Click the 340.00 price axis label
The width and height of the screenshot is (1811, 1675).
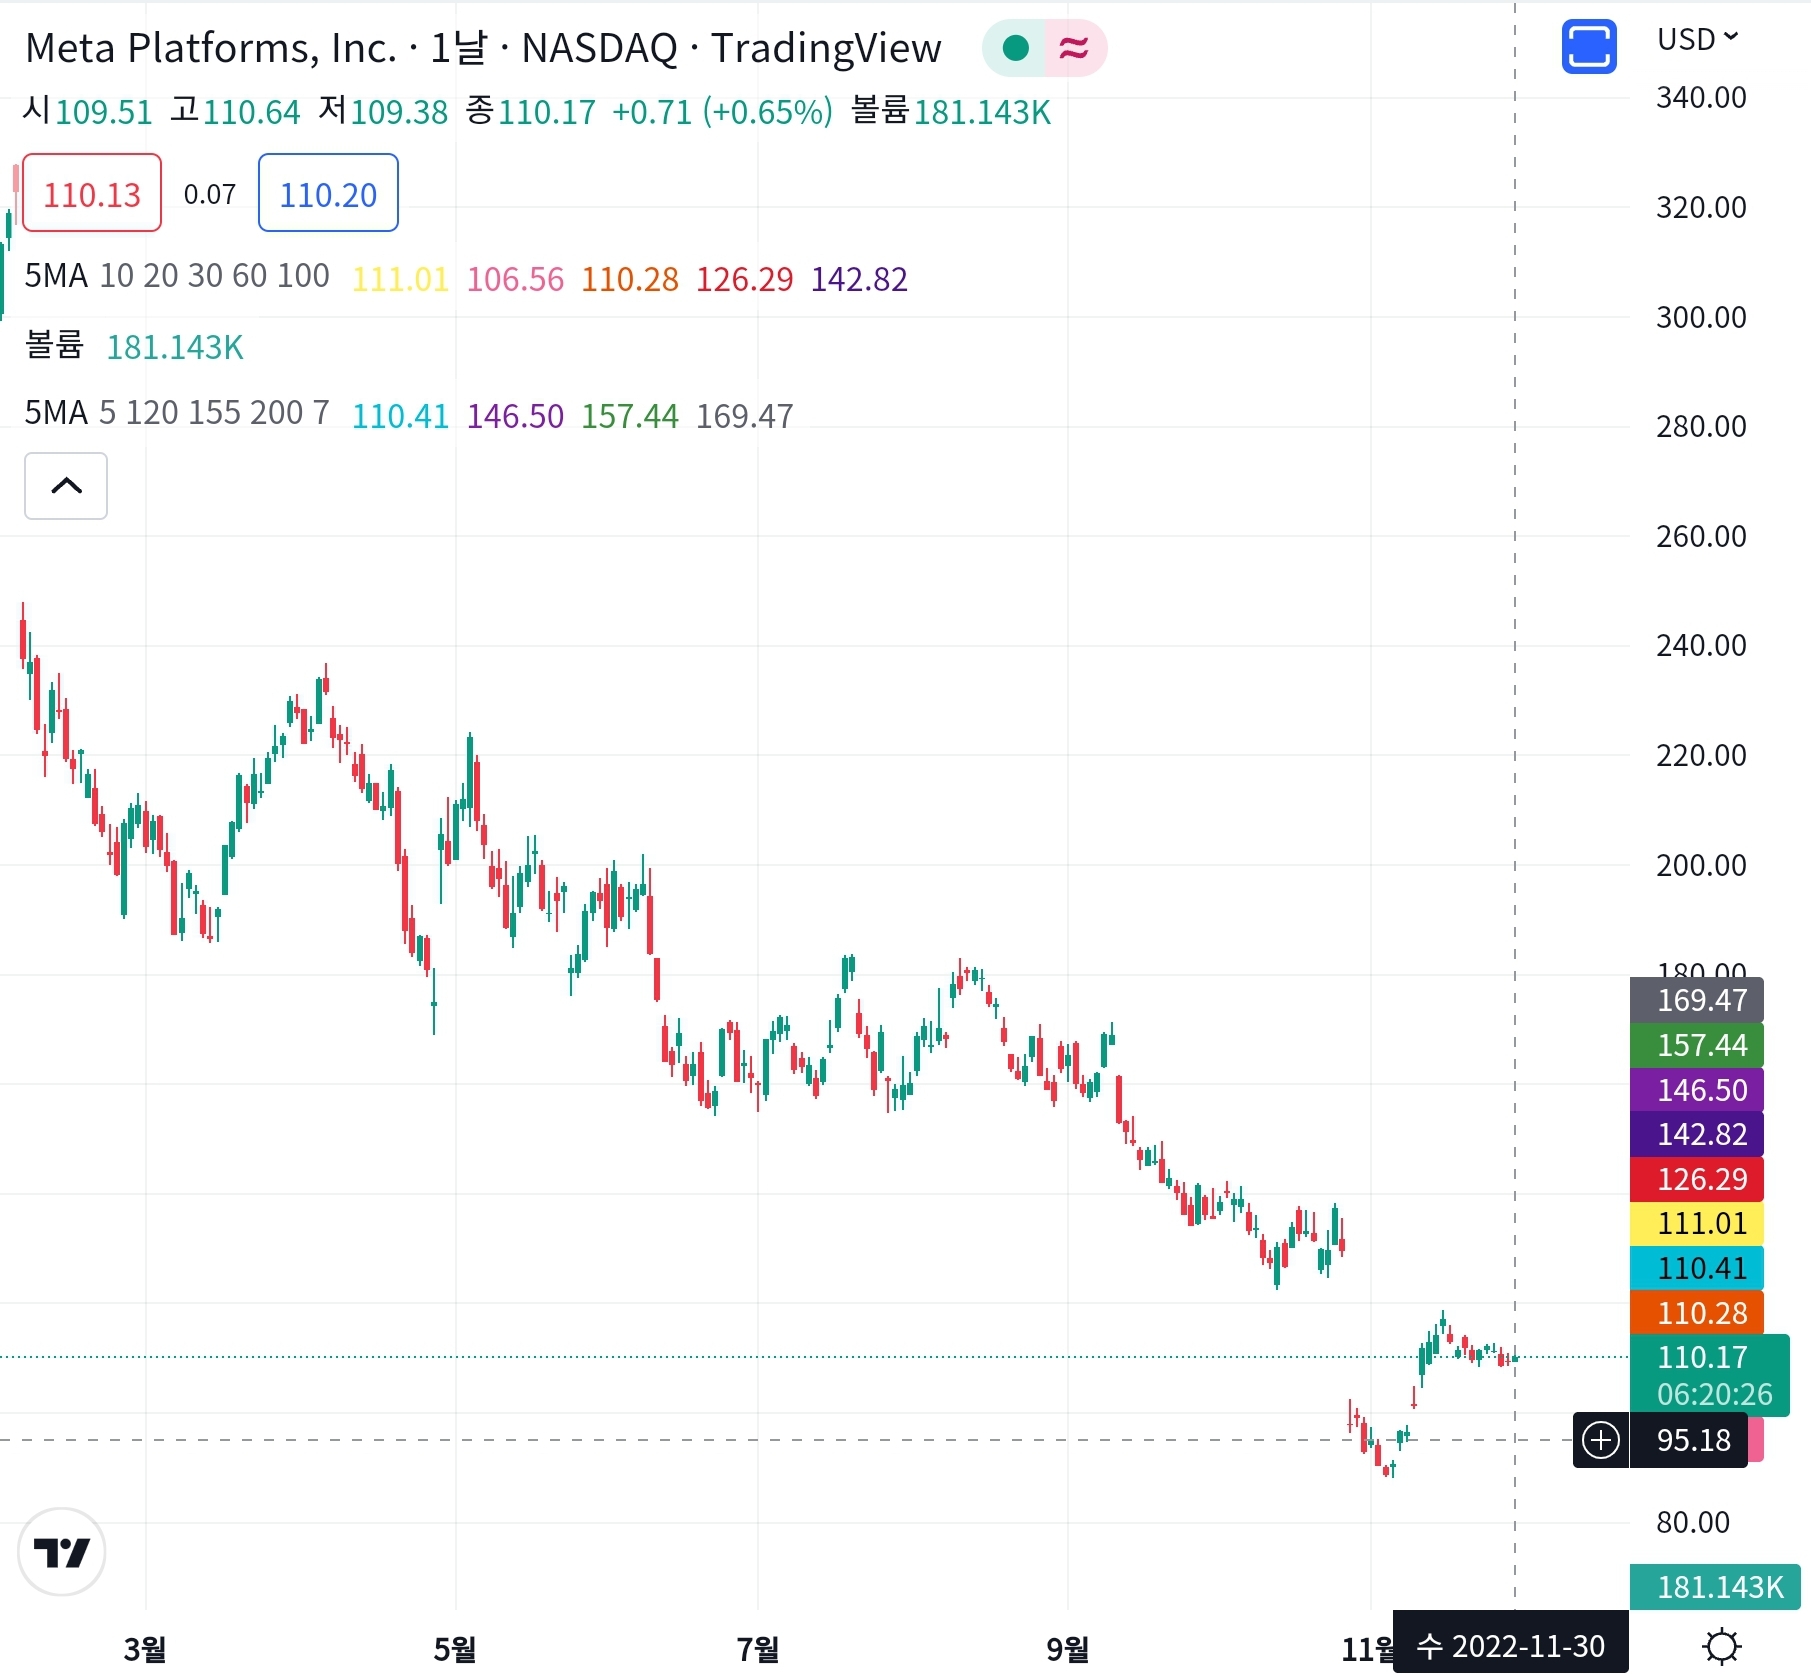1701,97
